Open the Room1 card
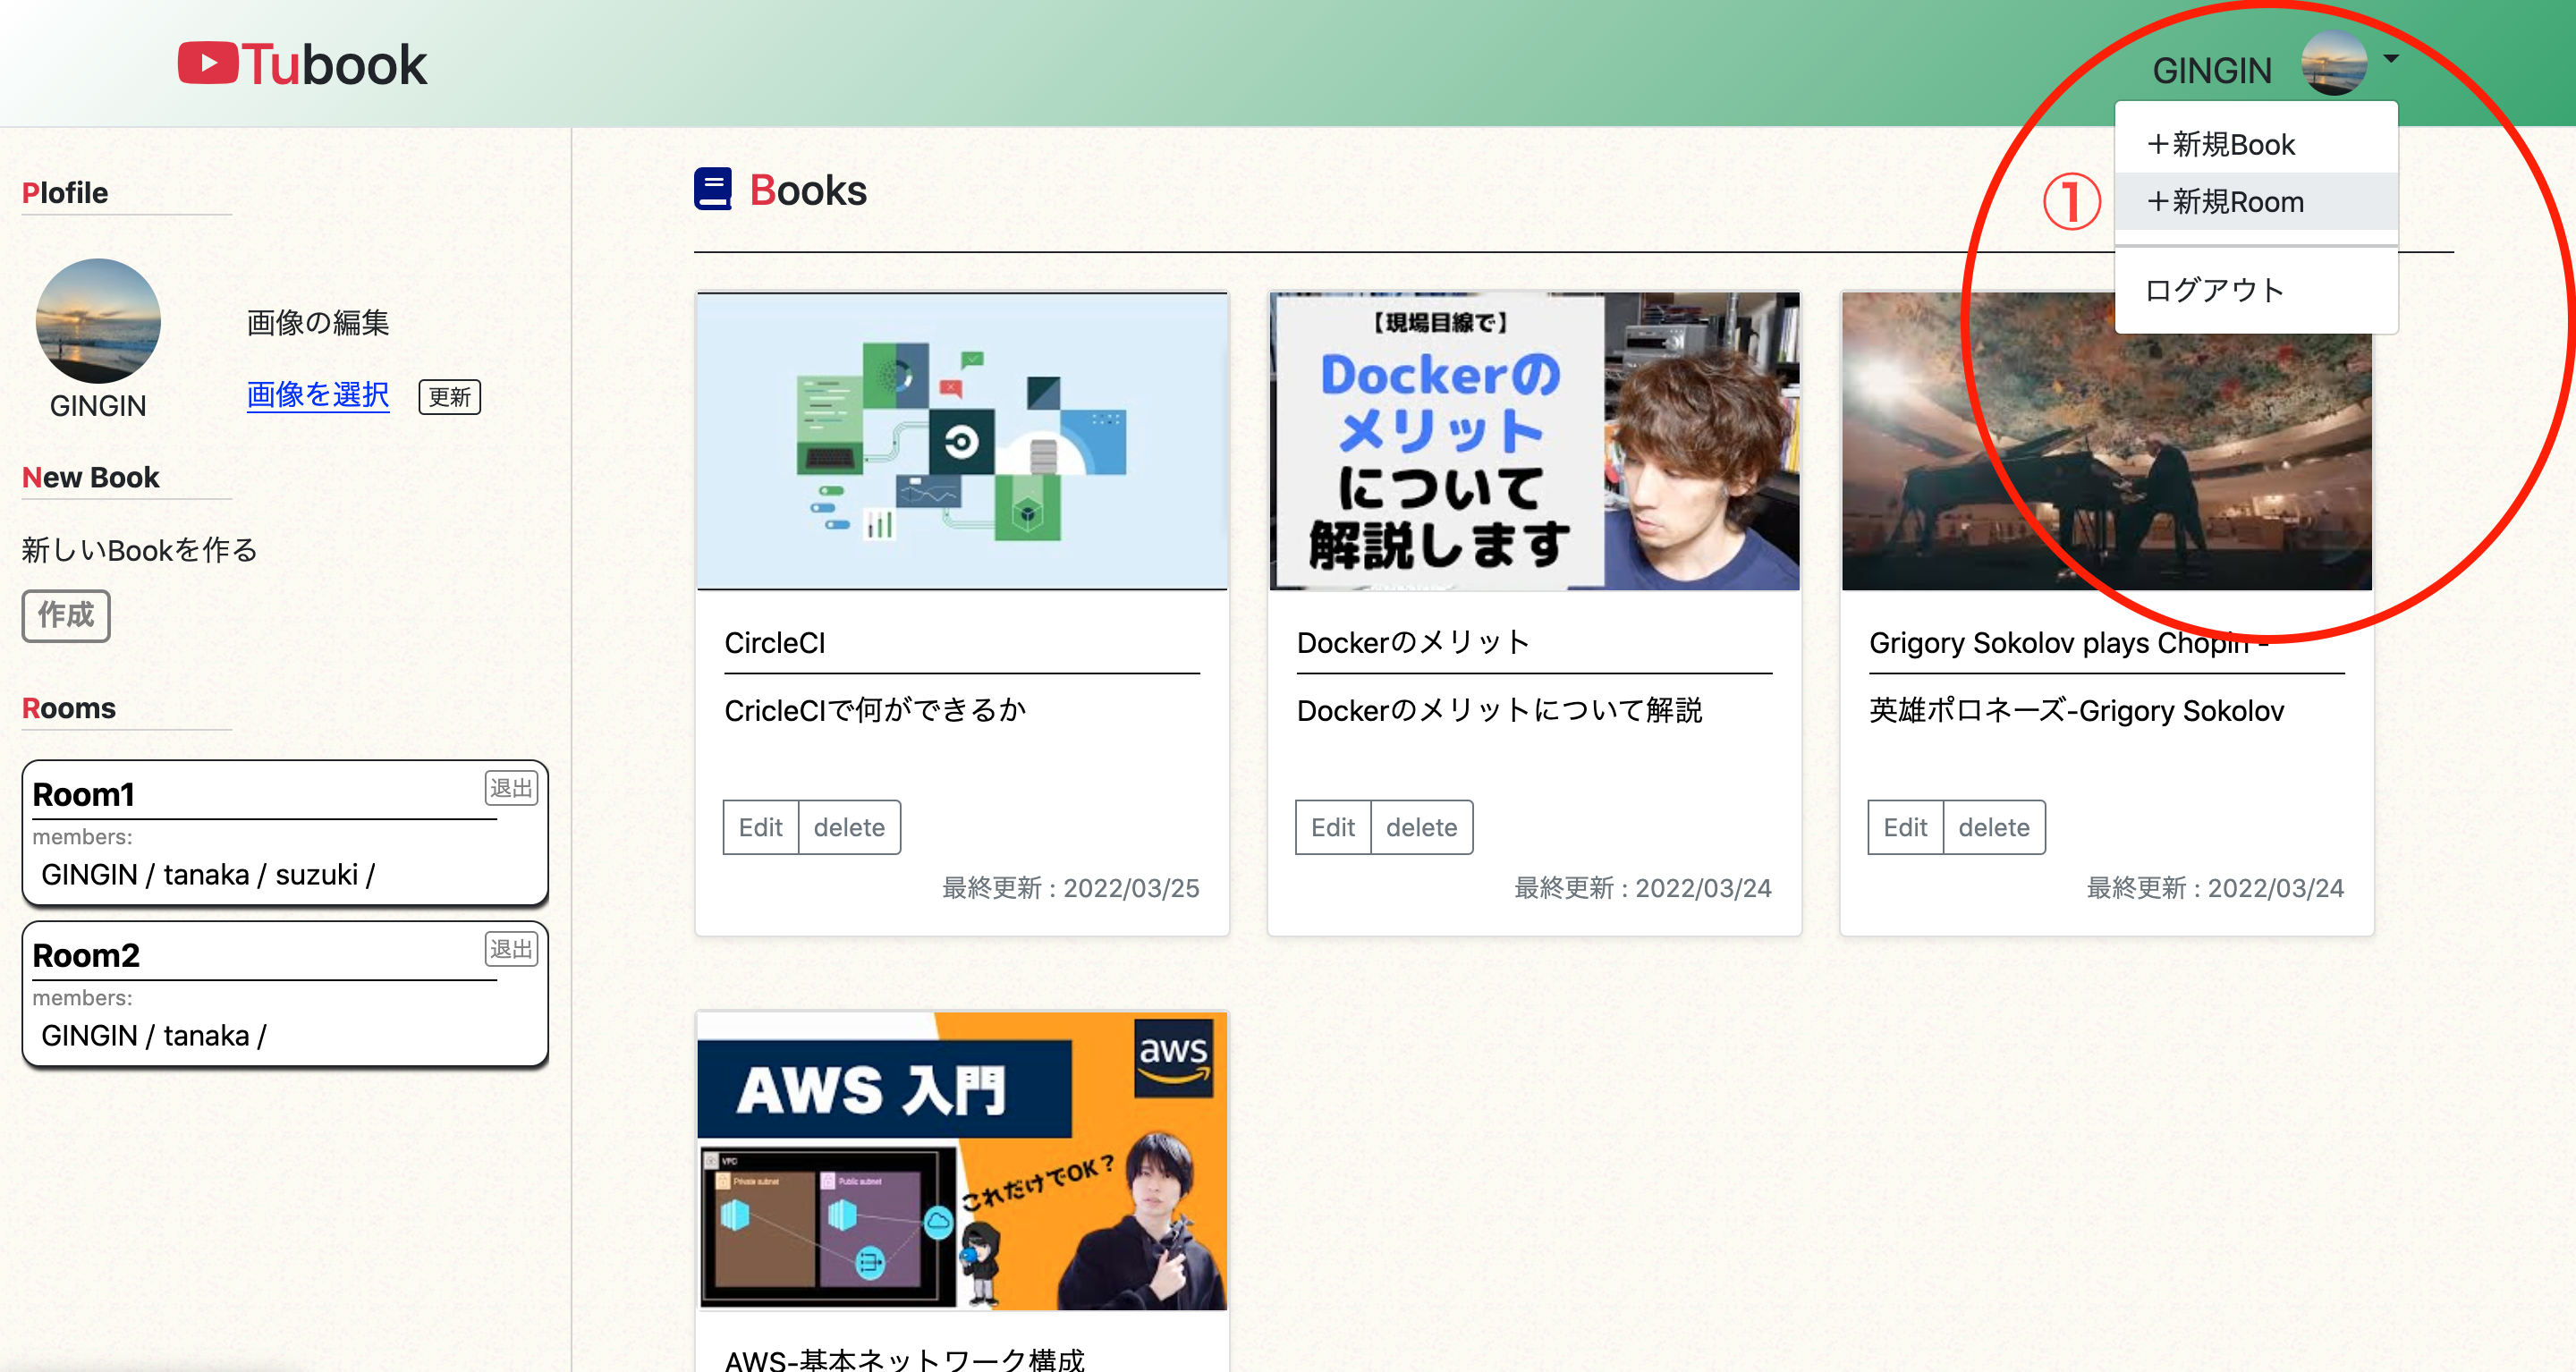 pyautogui.click(x=285, y=833)
